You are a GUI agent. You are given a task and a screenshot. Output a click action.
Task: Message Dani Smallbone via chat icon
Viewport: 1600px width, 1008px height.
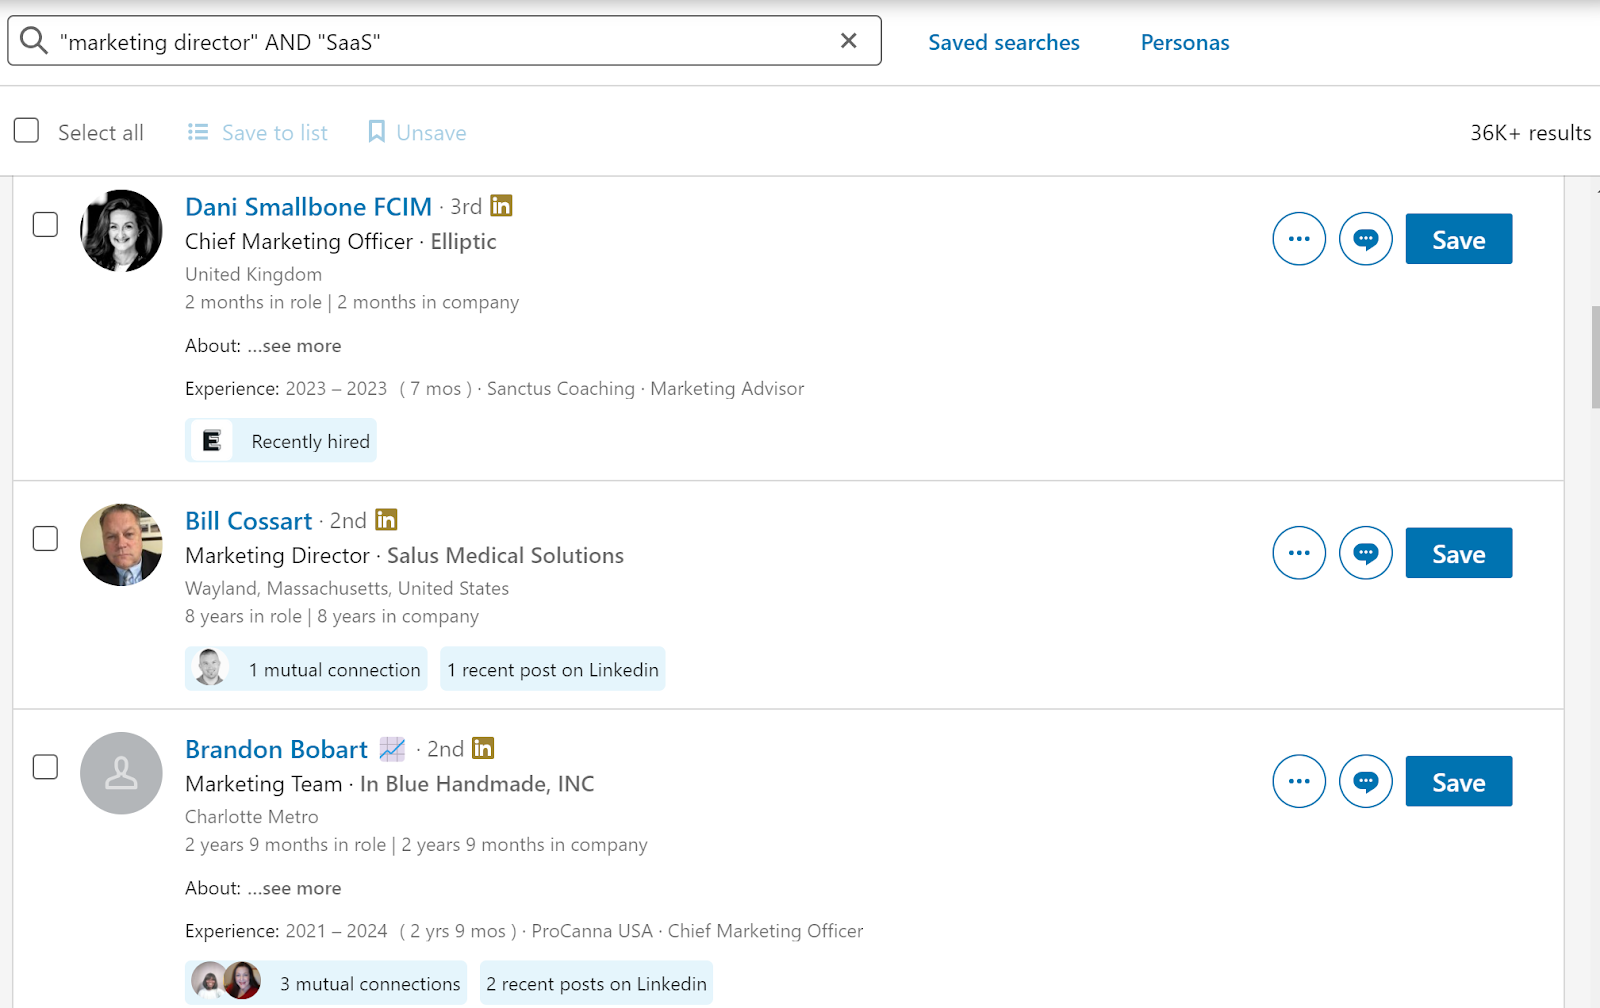point(1366,239)
